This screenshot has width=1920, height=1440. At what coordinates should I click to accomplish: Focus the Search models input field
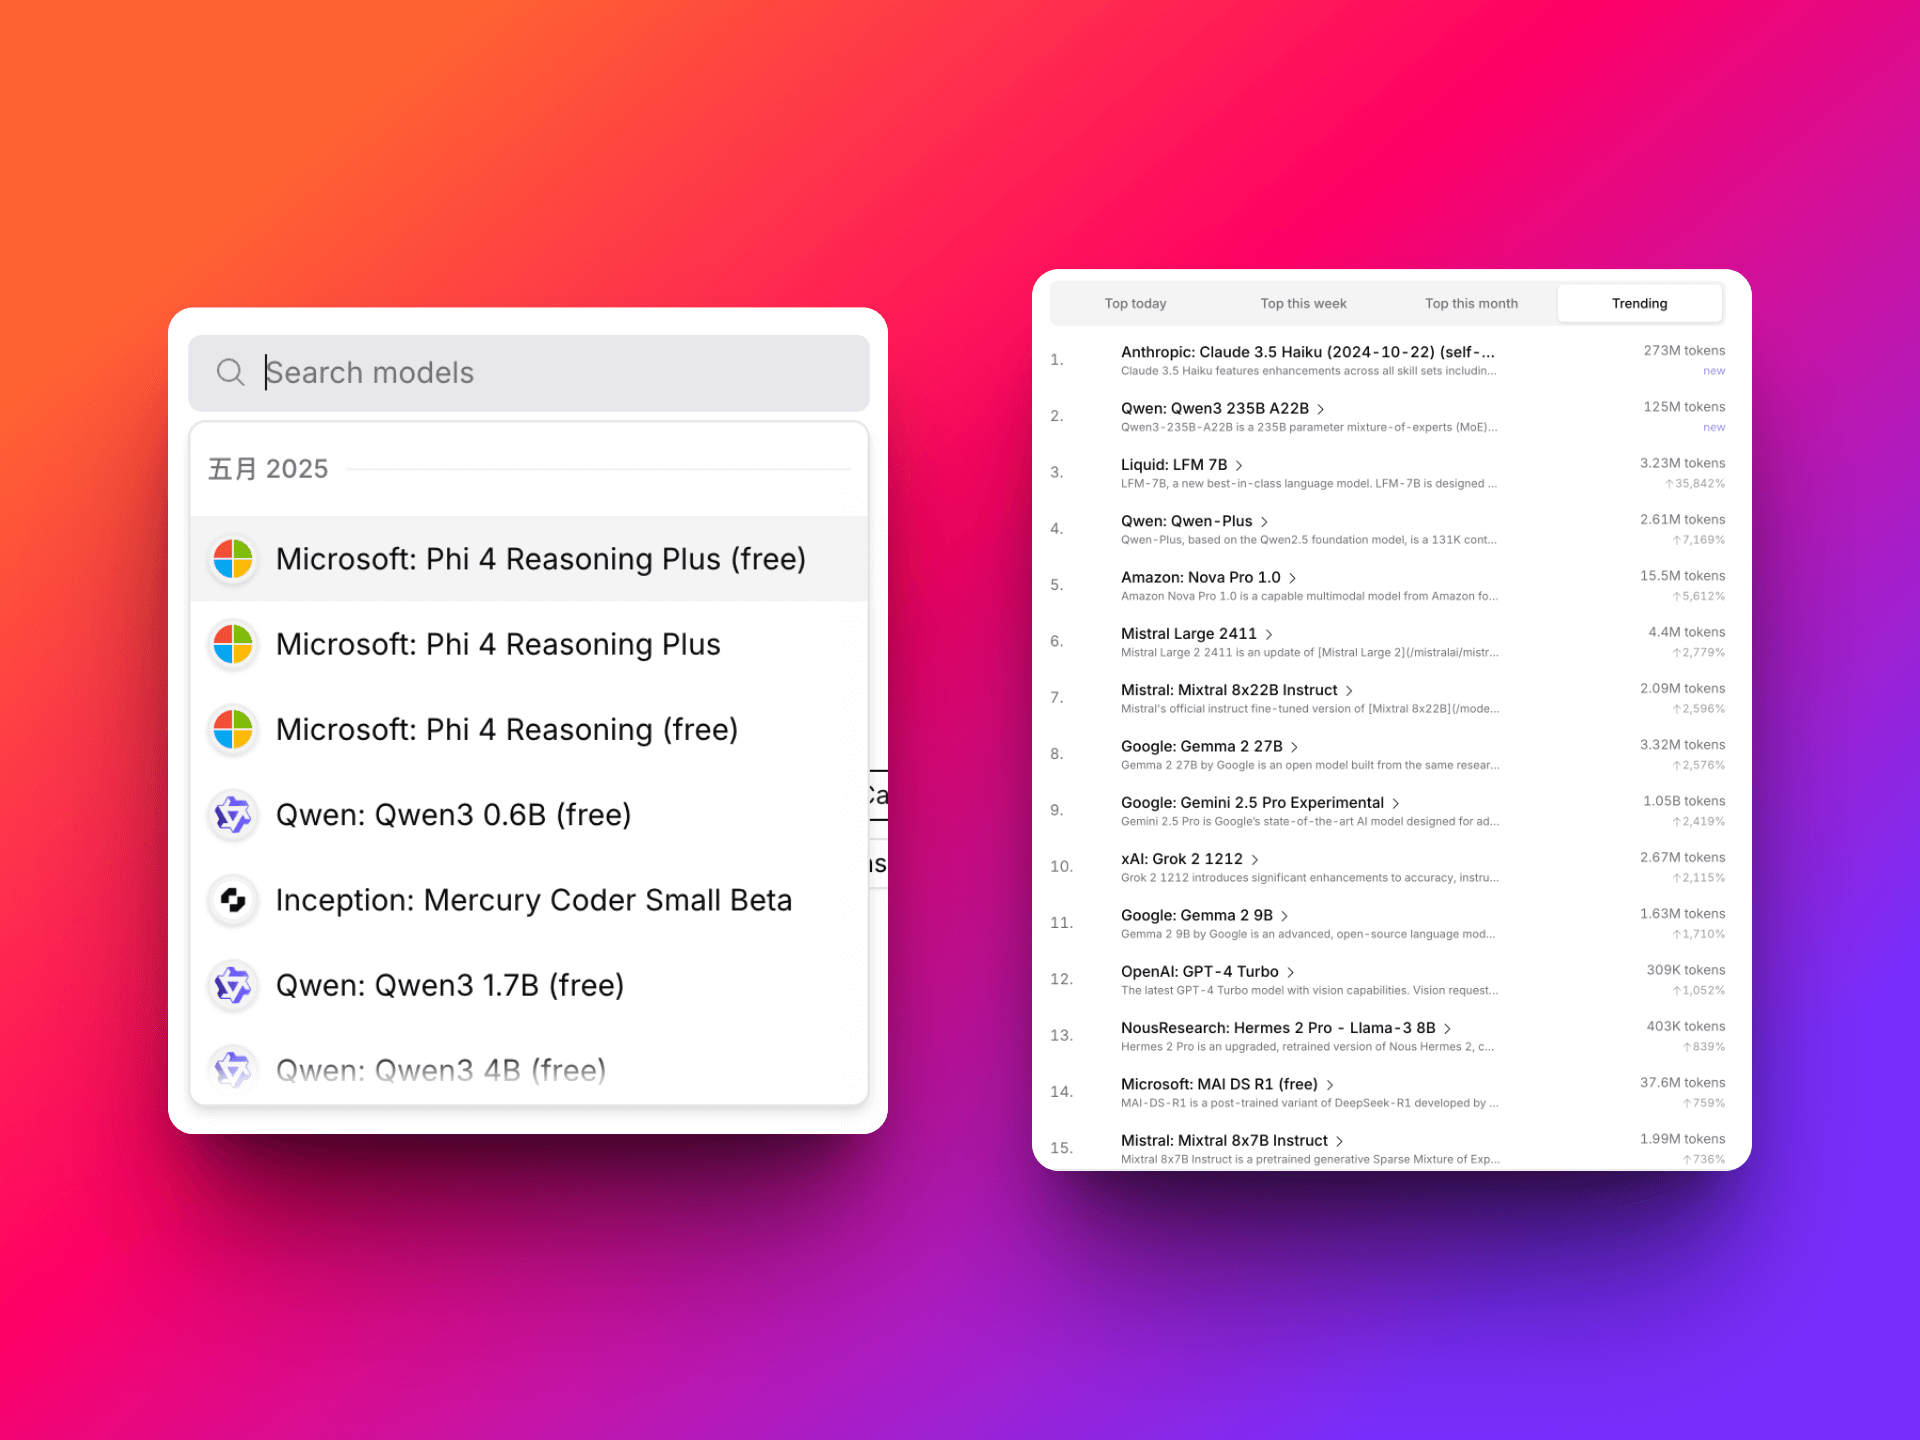[x=529, y=373]
